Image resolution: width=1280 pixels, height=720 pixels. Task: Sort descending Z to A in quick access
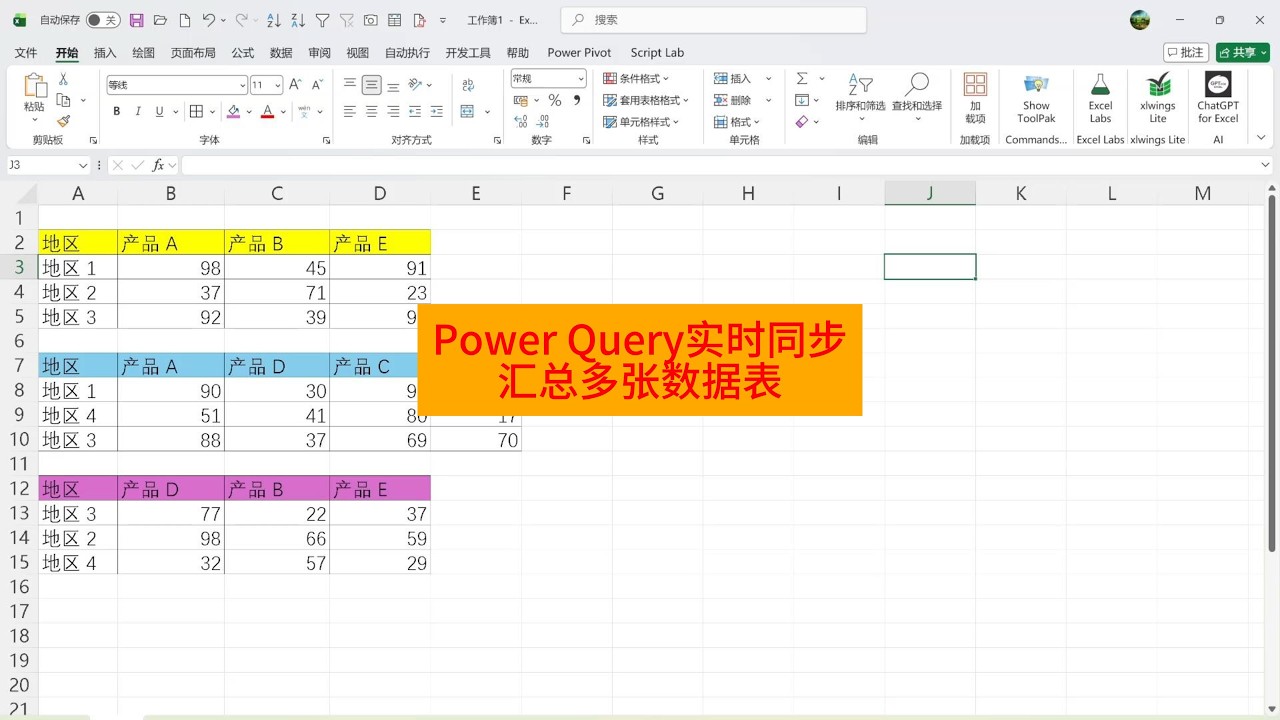click(x=298, y=20)
